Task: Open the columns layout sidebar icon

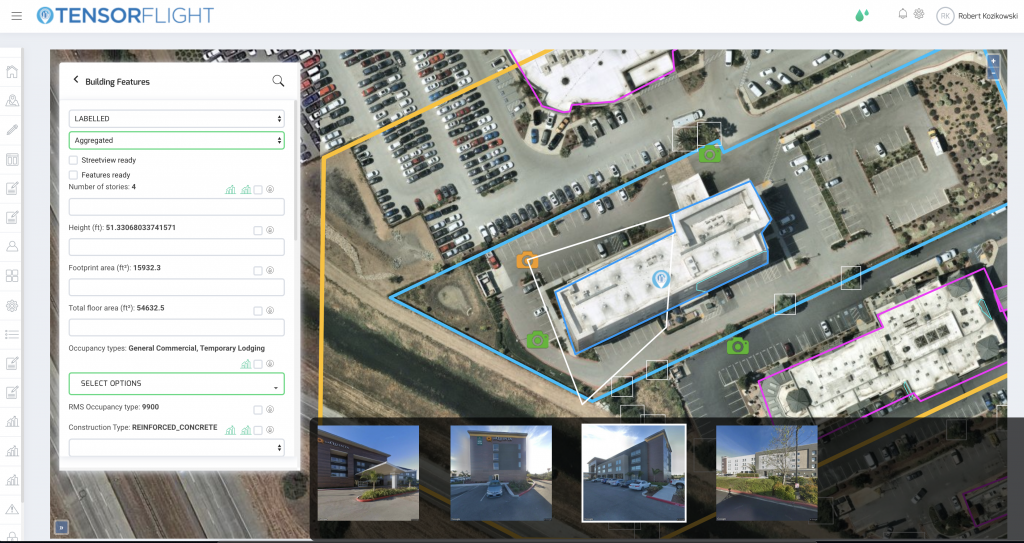Action: tap(12, 159)
